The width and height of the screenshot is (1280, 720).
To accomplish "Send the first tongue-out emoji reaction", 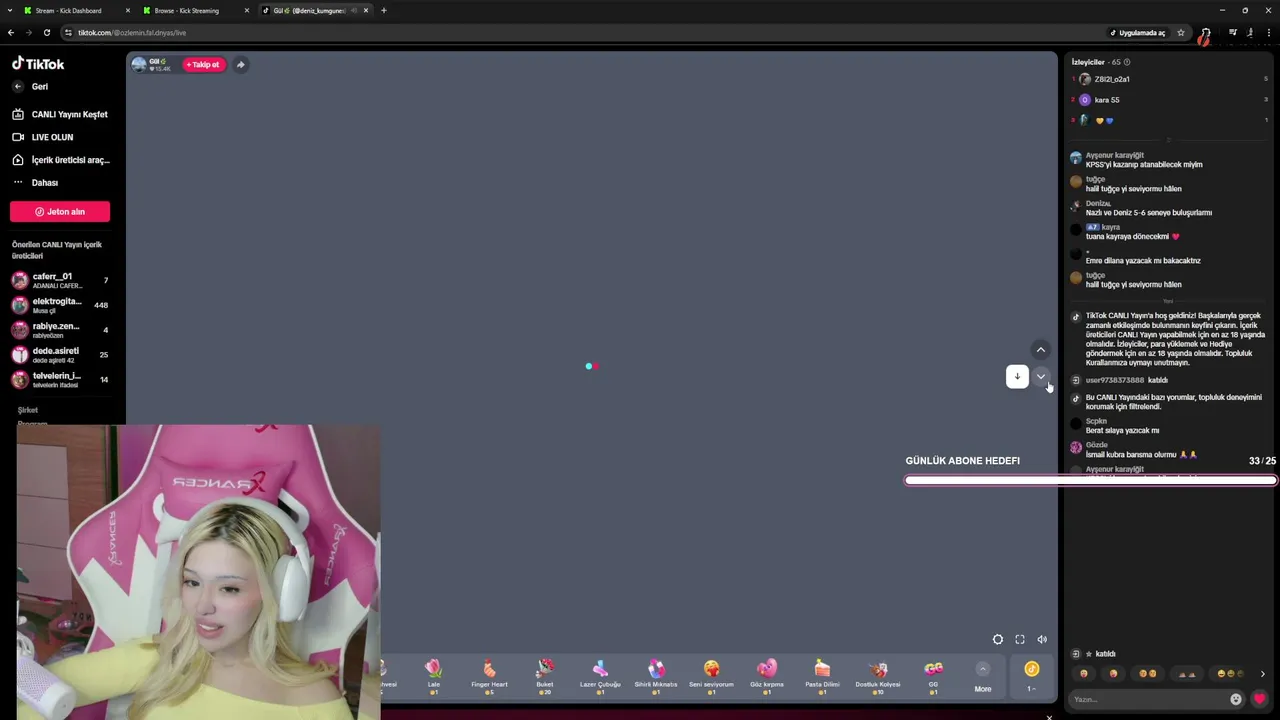I will tap(1084, 674).
